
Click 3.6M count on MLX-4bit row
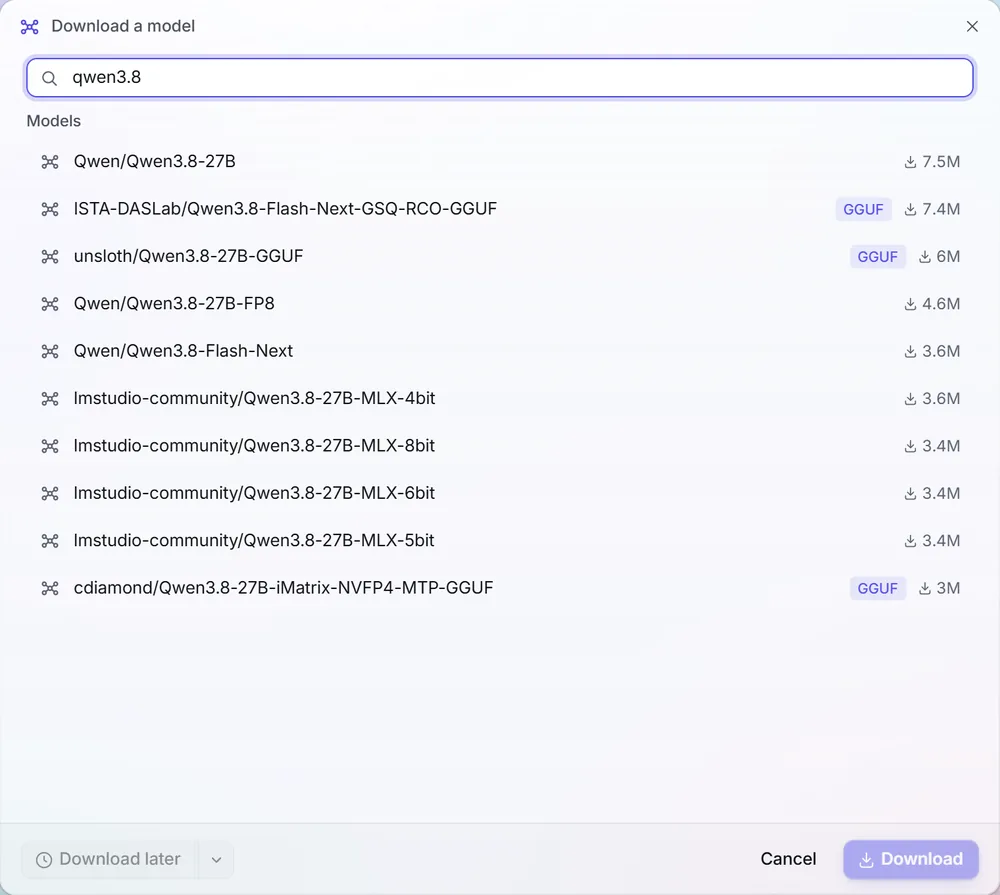932,399
